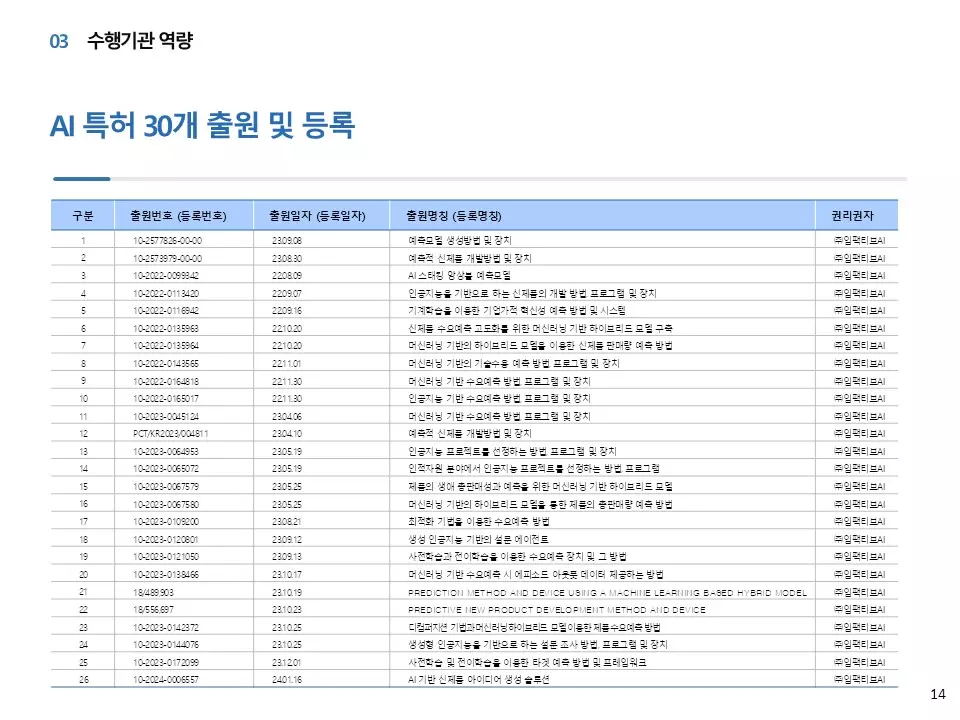960x720 pixels.
Task: Click the filing date 22.09.07
Action: point(287,293)
